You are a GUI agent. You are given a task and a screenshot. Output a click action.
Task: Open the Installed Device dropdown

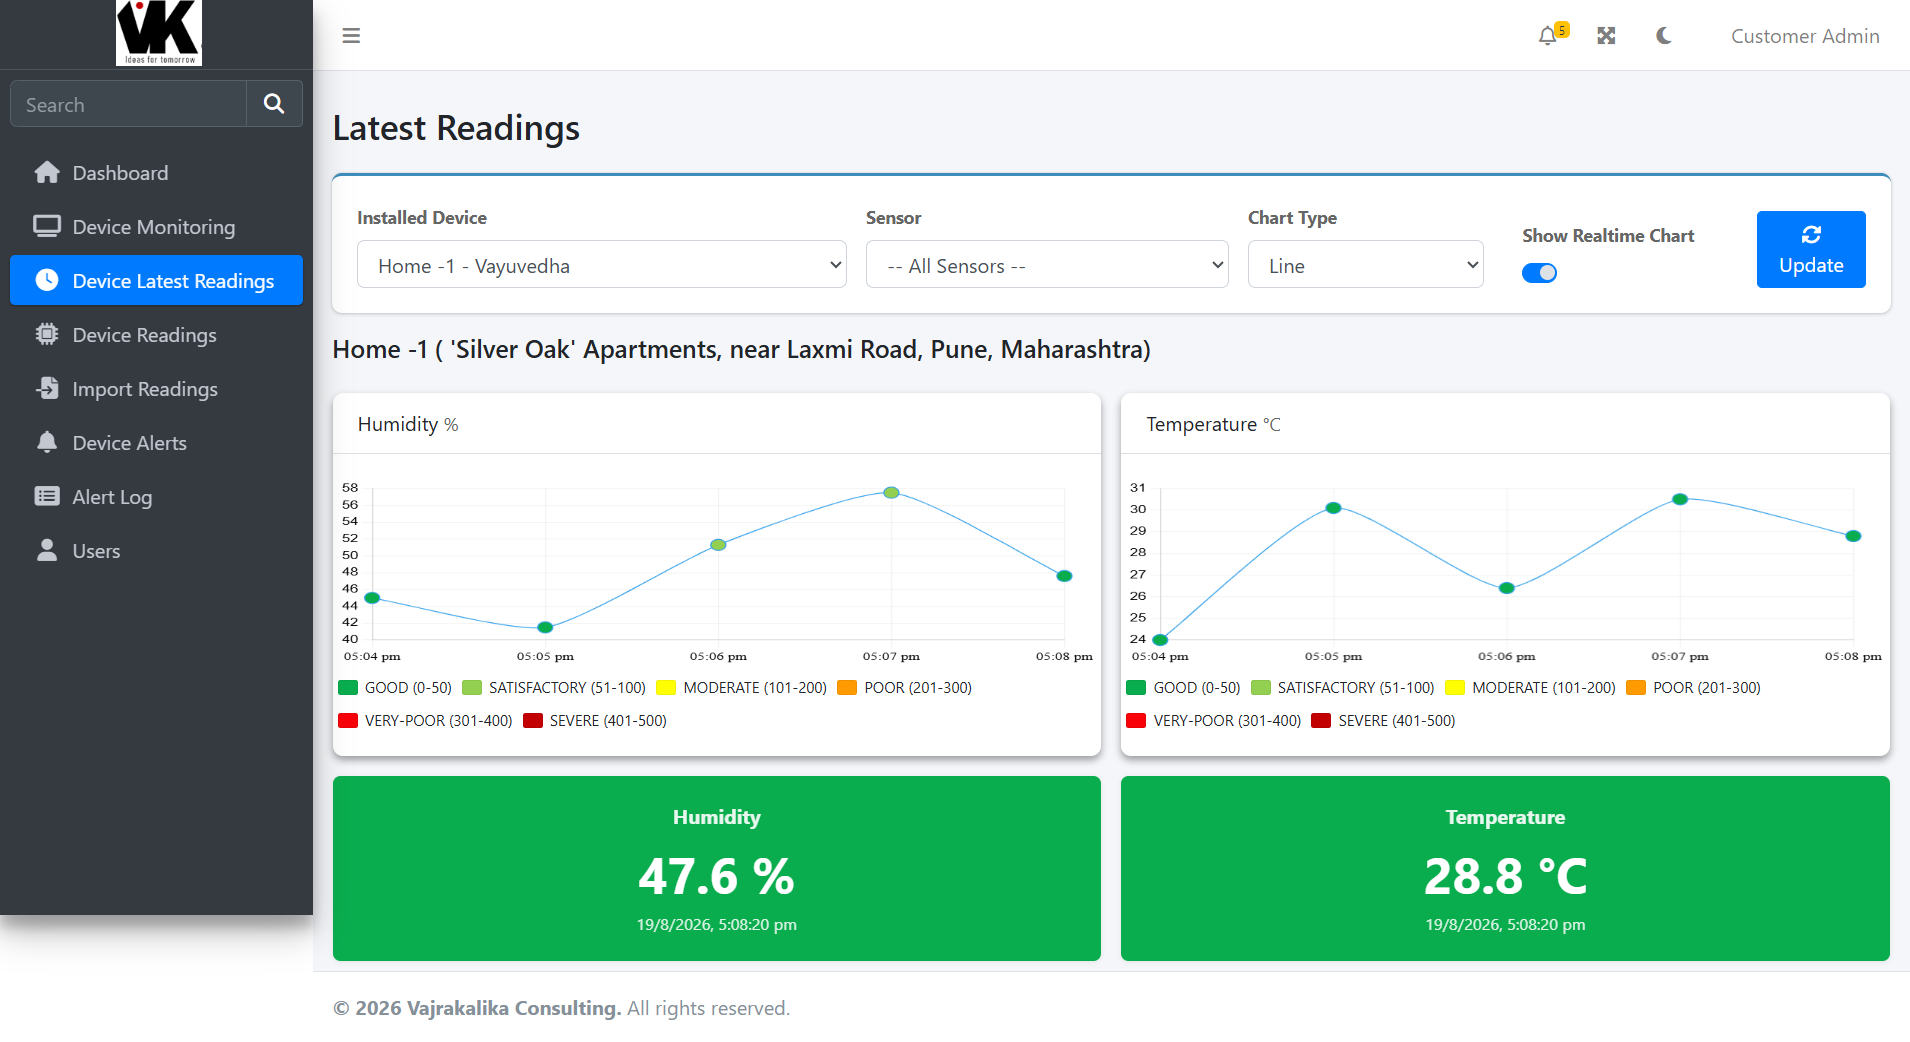602,265
